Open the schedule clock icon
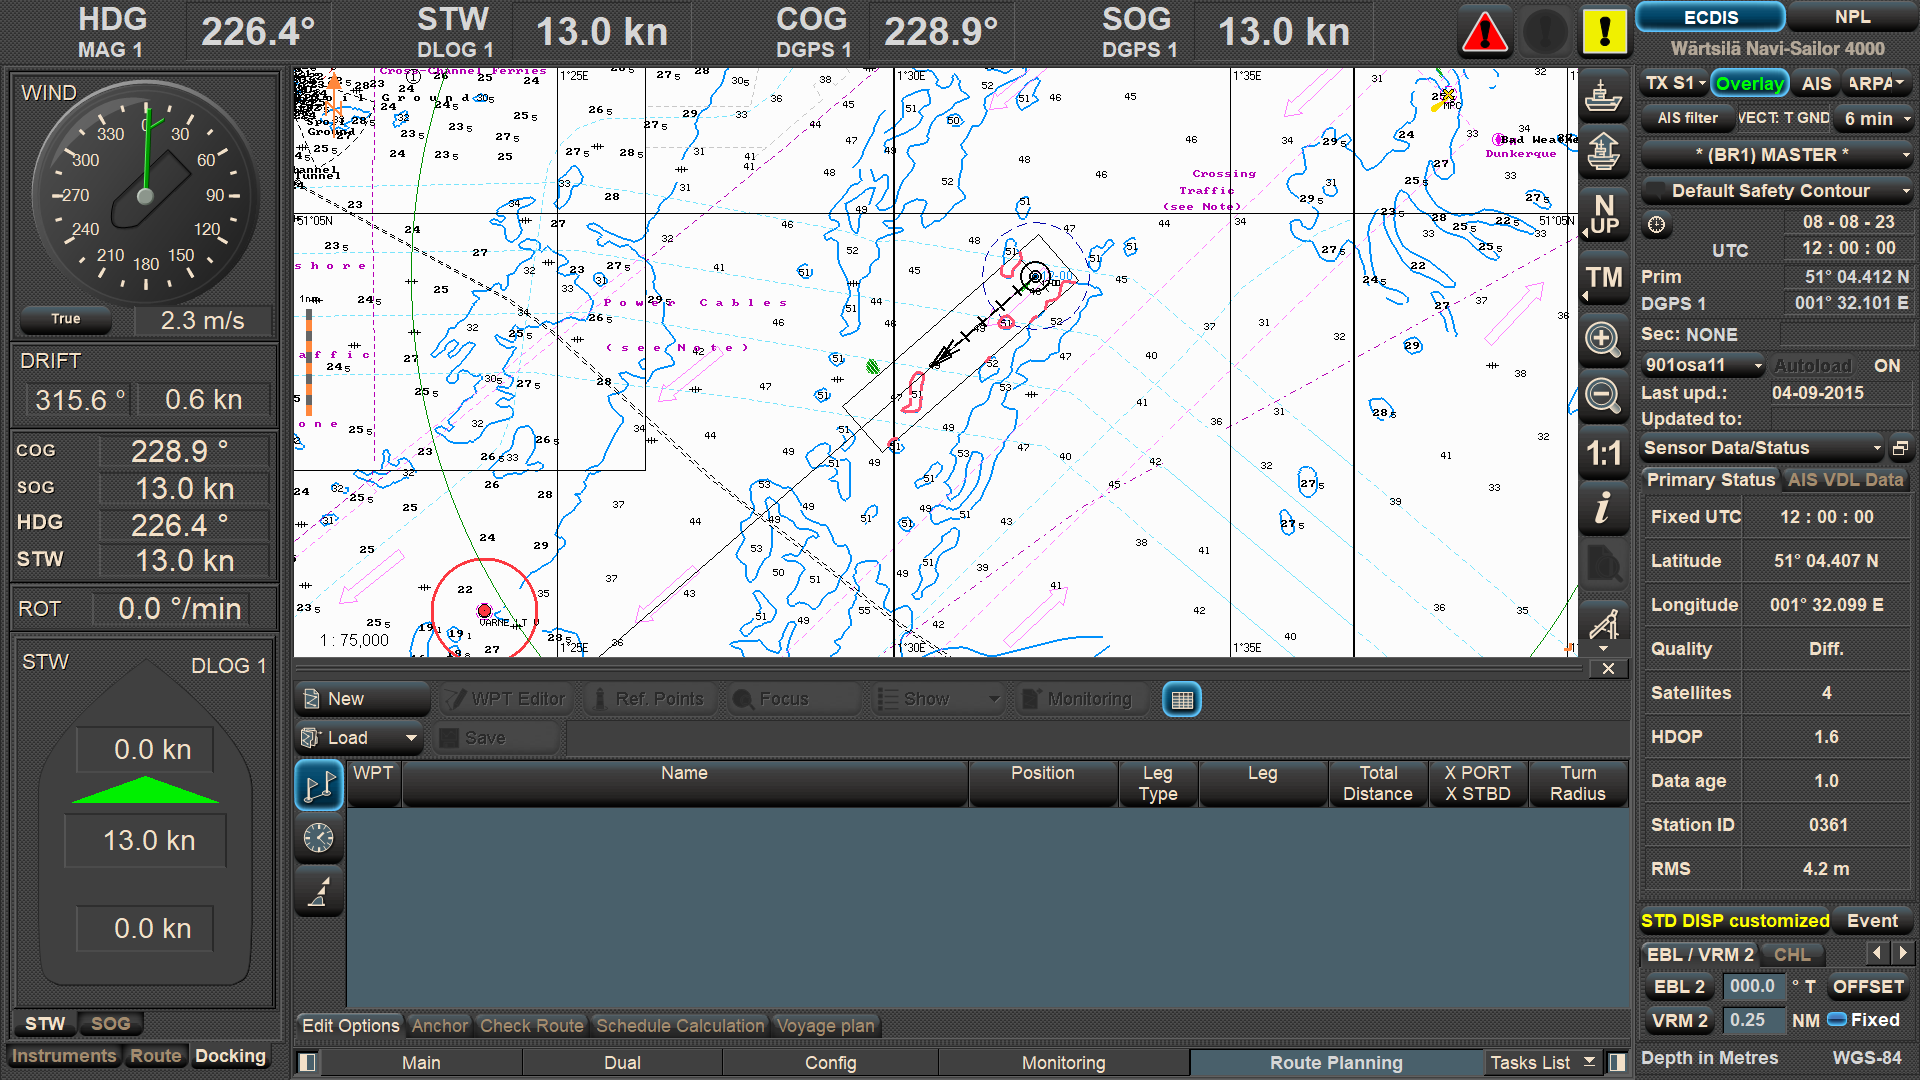Image resolution: width=1920 pixels, height=1080 pixels. coord(318,839)
